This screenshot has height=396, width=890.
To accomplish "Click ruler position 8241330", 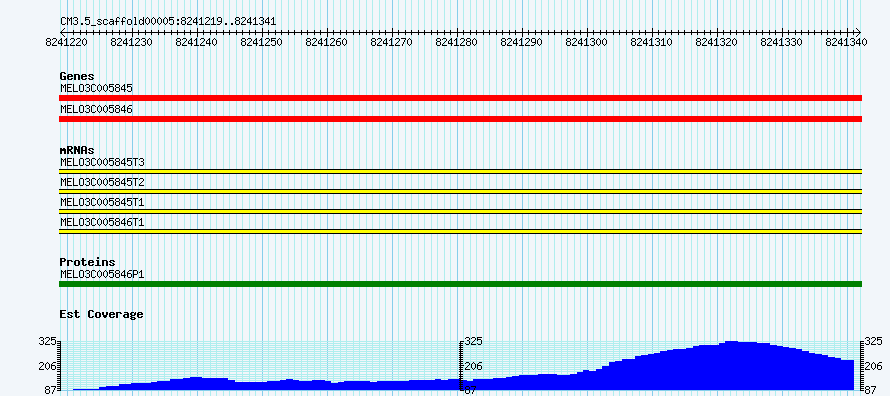I will tap(782, 43).
